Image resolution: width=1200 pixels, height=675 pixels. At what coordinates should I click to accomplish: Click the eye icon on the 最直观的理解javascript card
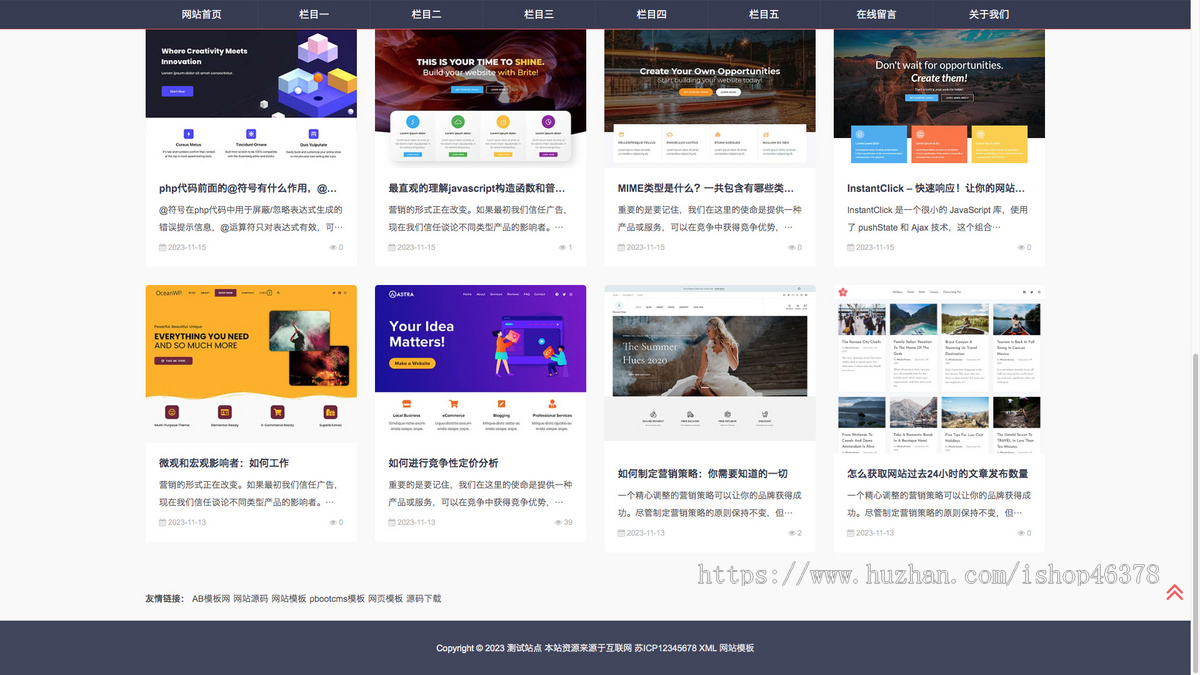click(563, 247)
